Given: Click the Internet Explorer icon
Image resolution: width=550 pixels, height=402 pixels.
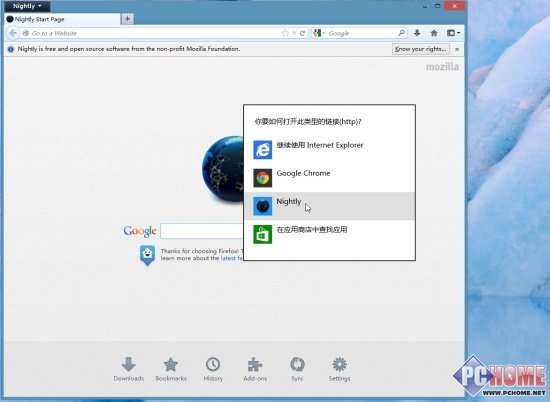Looking at the screenshot, I should (x=263, y=150).
